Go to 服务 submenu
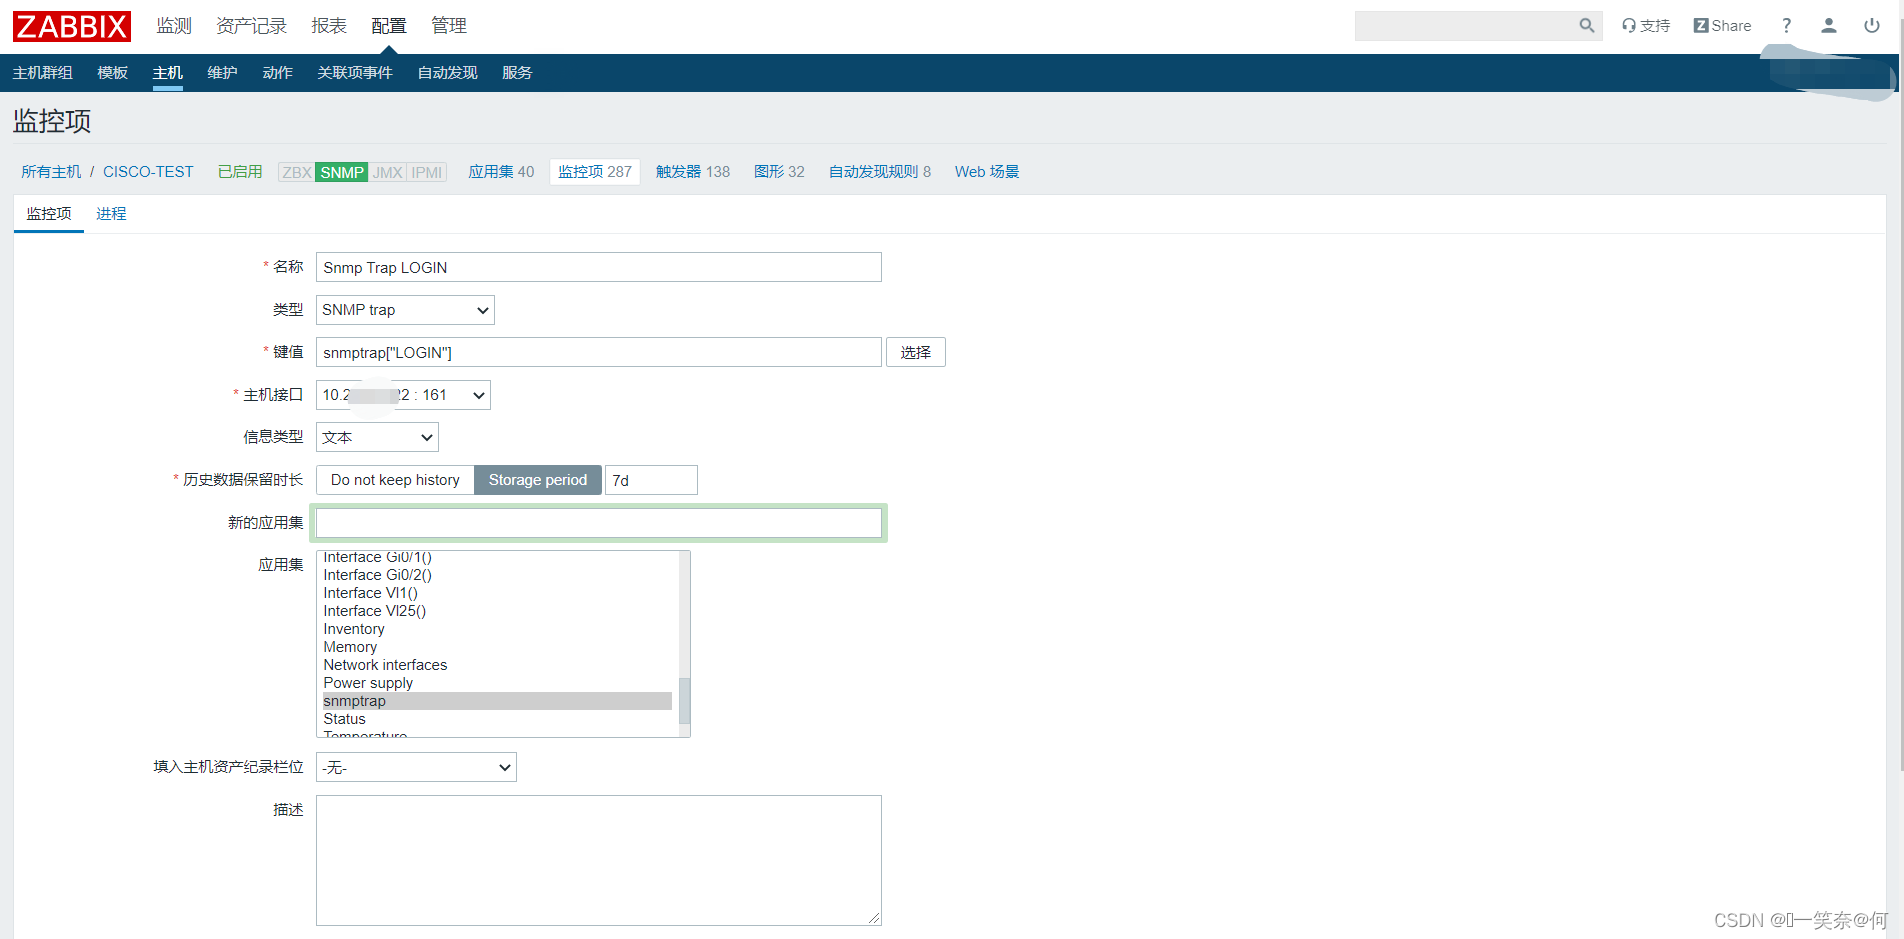This screenshot has width=1904, height=939. click(x=517, y=73)
